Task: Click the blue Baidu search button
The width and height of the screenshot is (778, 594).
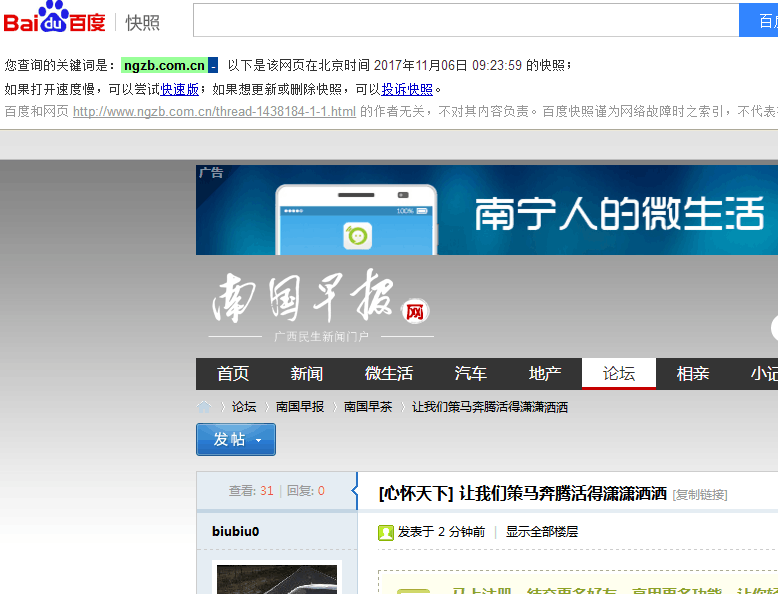Action: pyautogui.click(x=758, y=20)
